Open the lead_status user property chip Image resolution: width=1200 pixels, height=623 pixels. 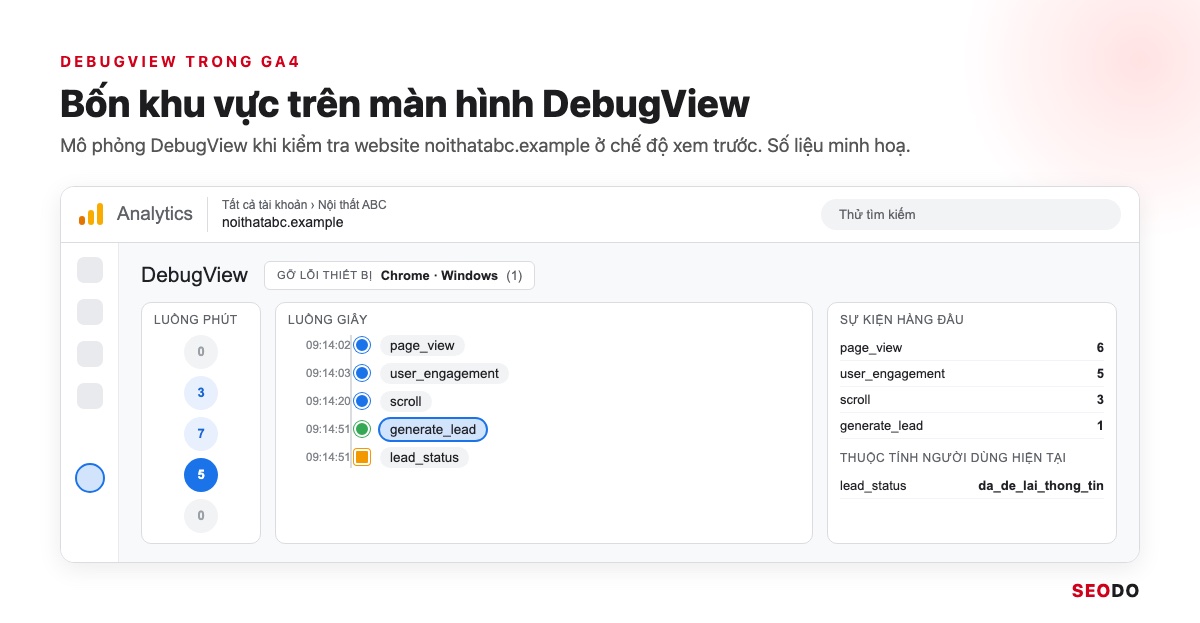click(424, 457)
